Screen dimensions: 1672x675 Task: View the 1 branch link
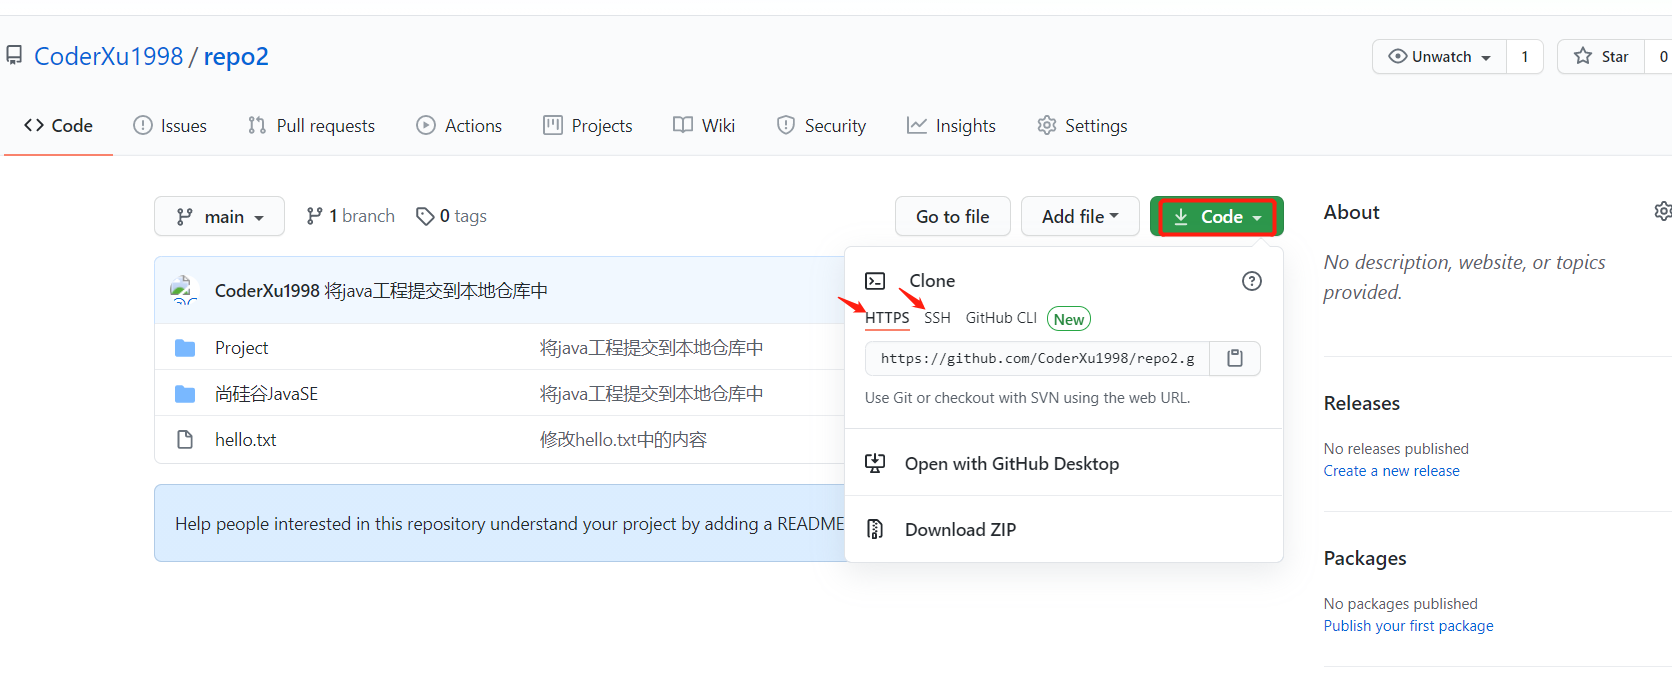[351, 216]
